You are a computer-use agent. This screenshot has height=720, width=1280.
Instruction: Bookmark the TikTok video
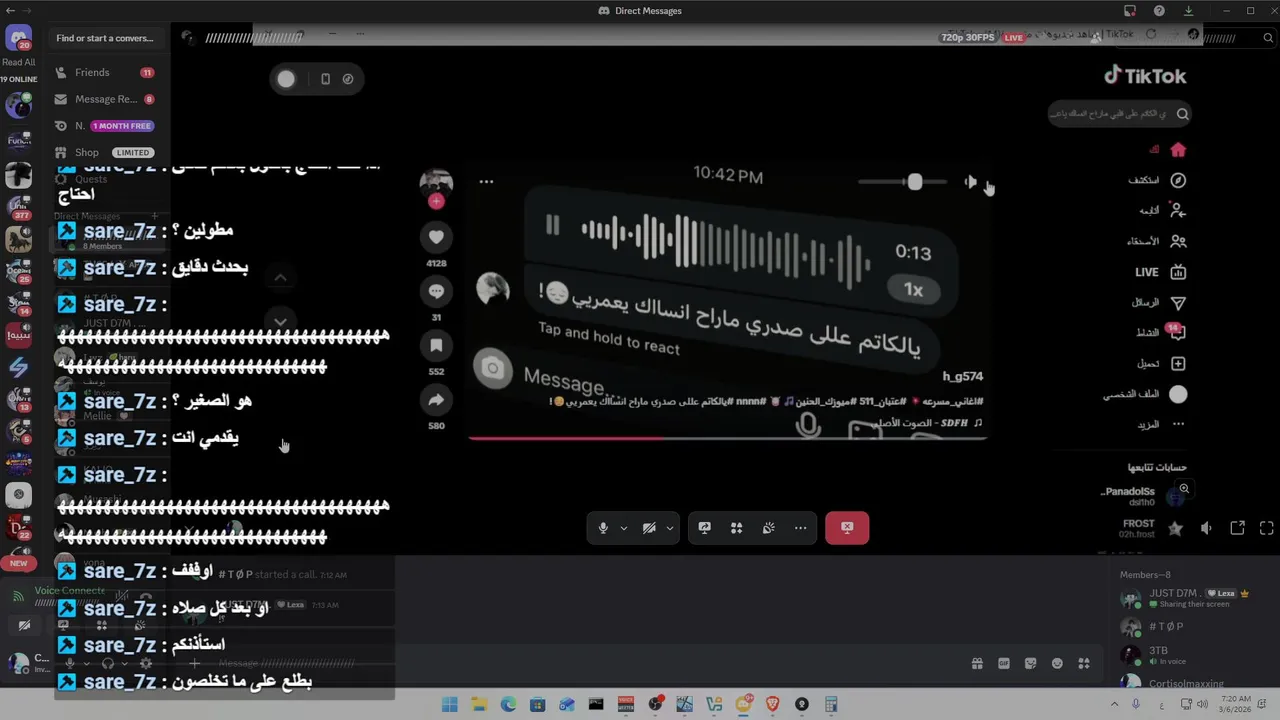point(436,345)
